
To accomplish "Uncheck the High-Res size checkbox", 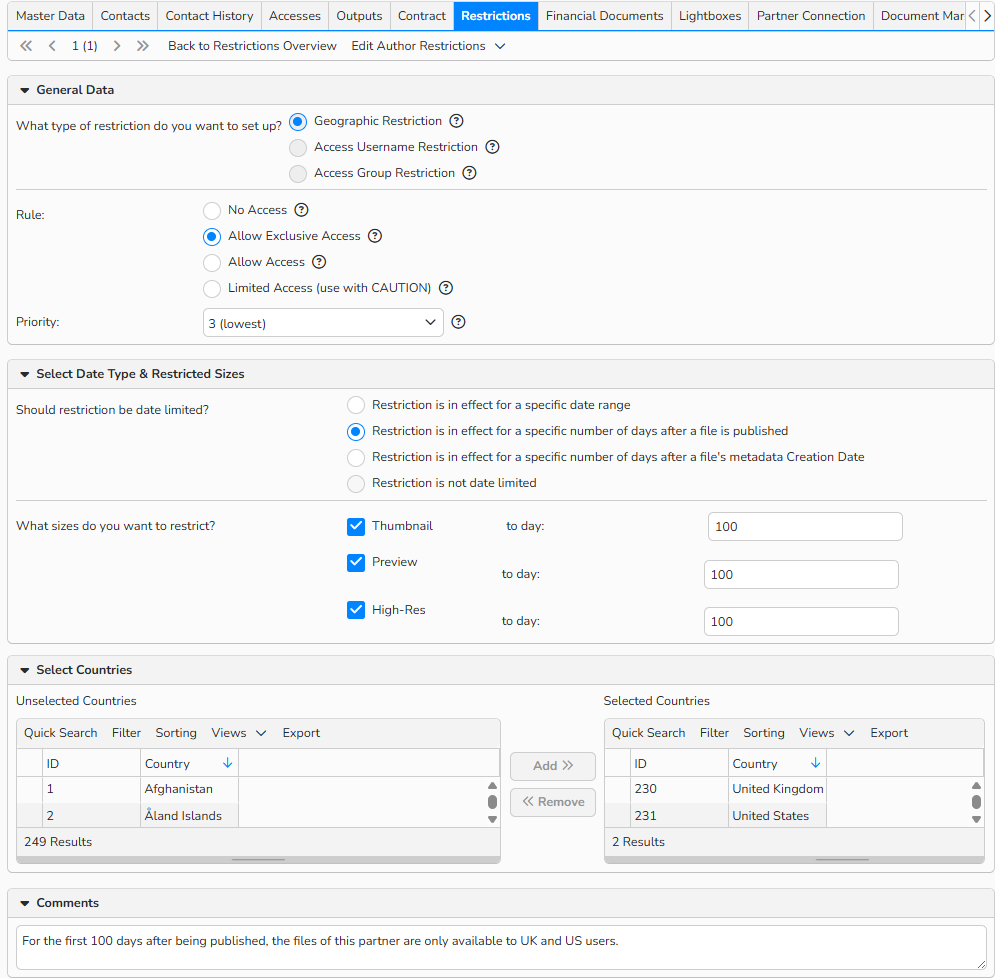I will tap(356, 610).
